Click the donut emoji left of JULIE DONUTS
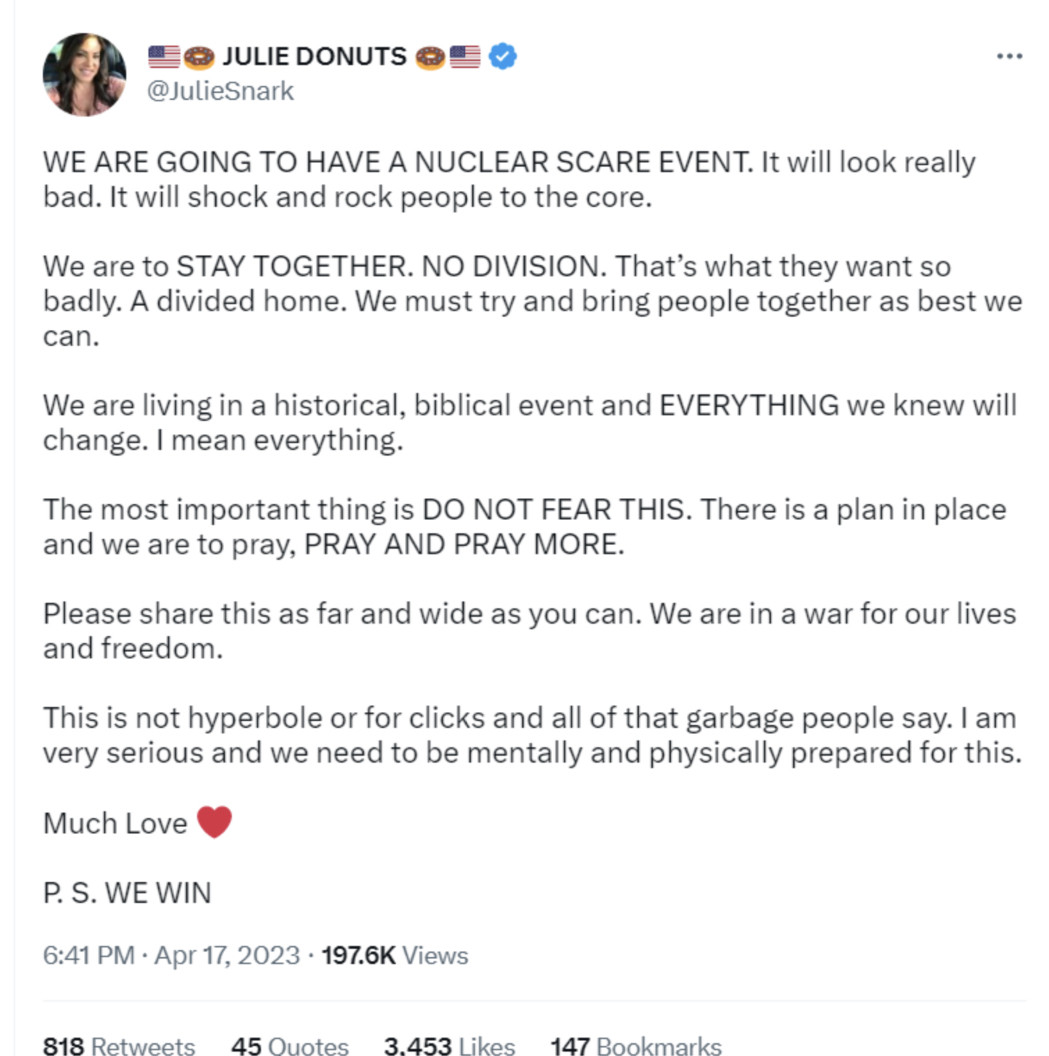This screenshot has width=1049, height=1056. click(x=199, y=57)
